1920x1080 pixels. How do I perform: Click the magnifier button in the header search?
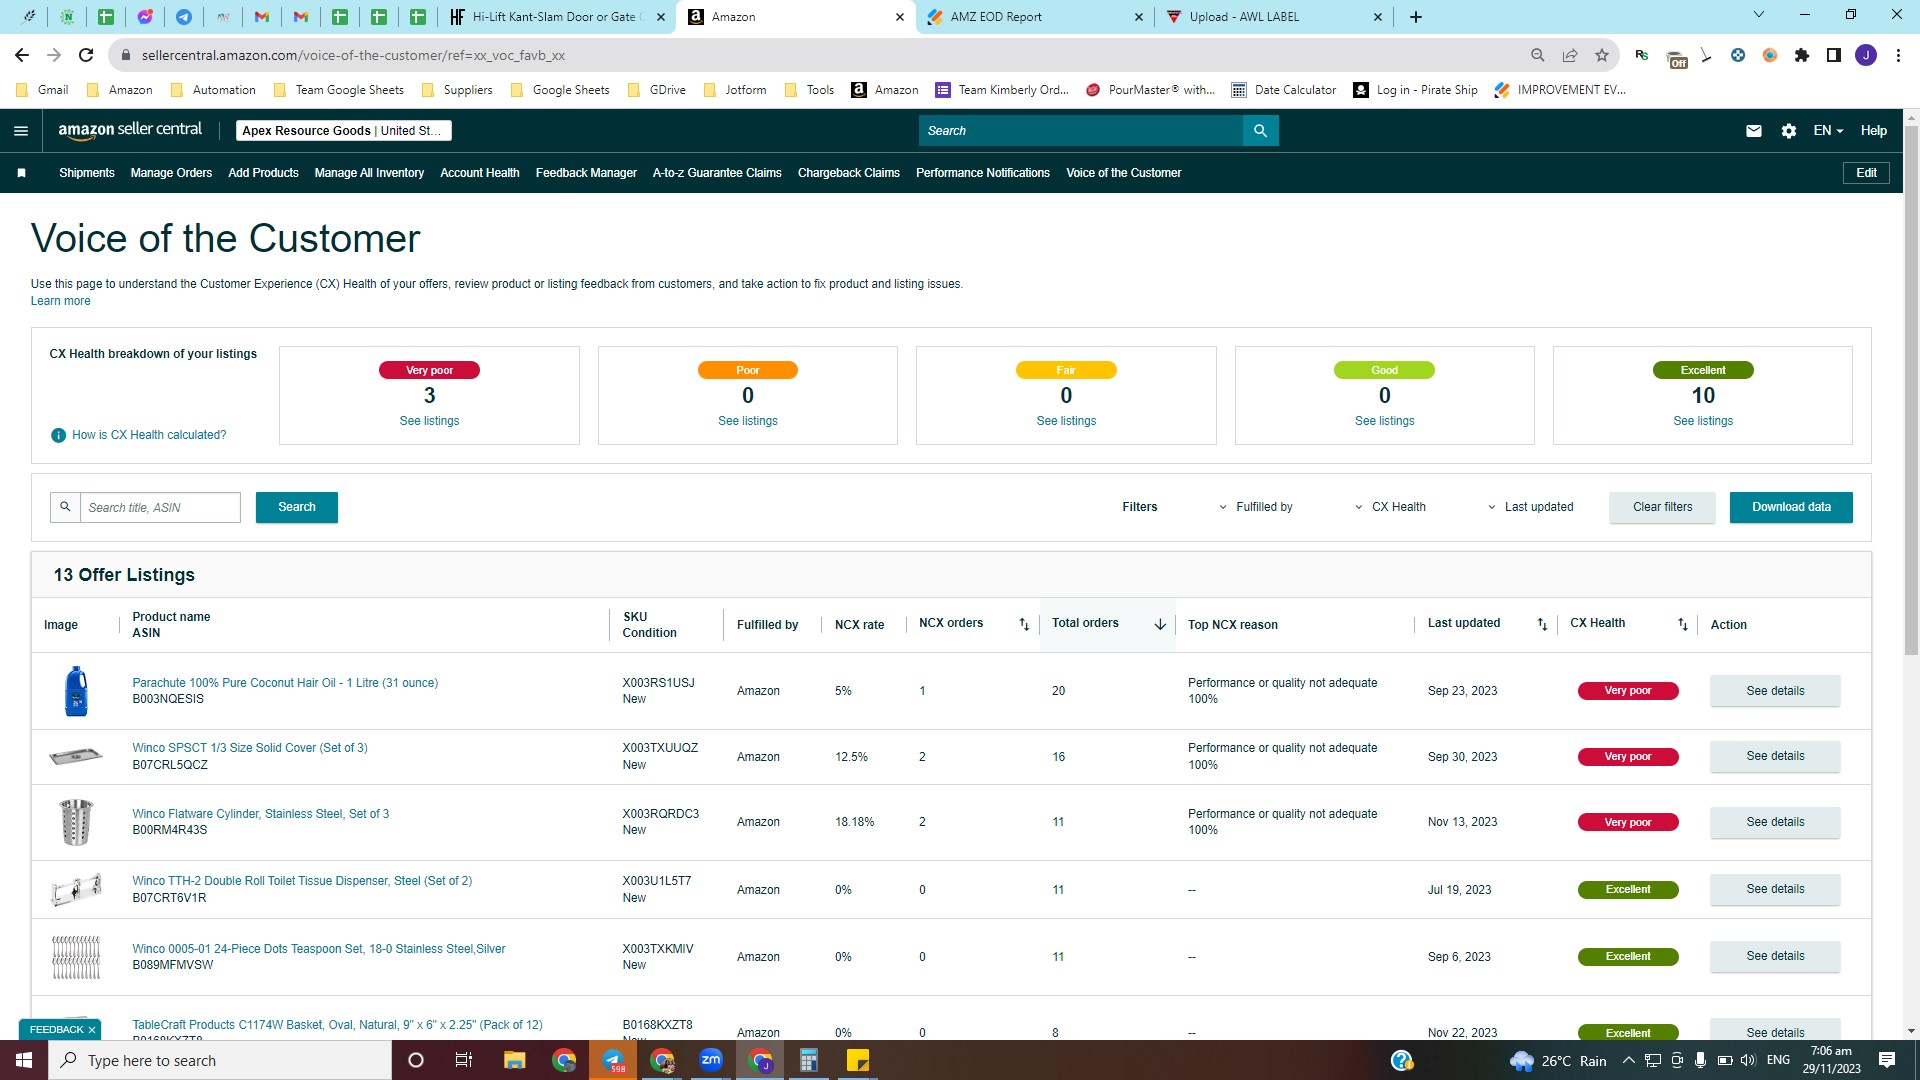pos(1260,131)
